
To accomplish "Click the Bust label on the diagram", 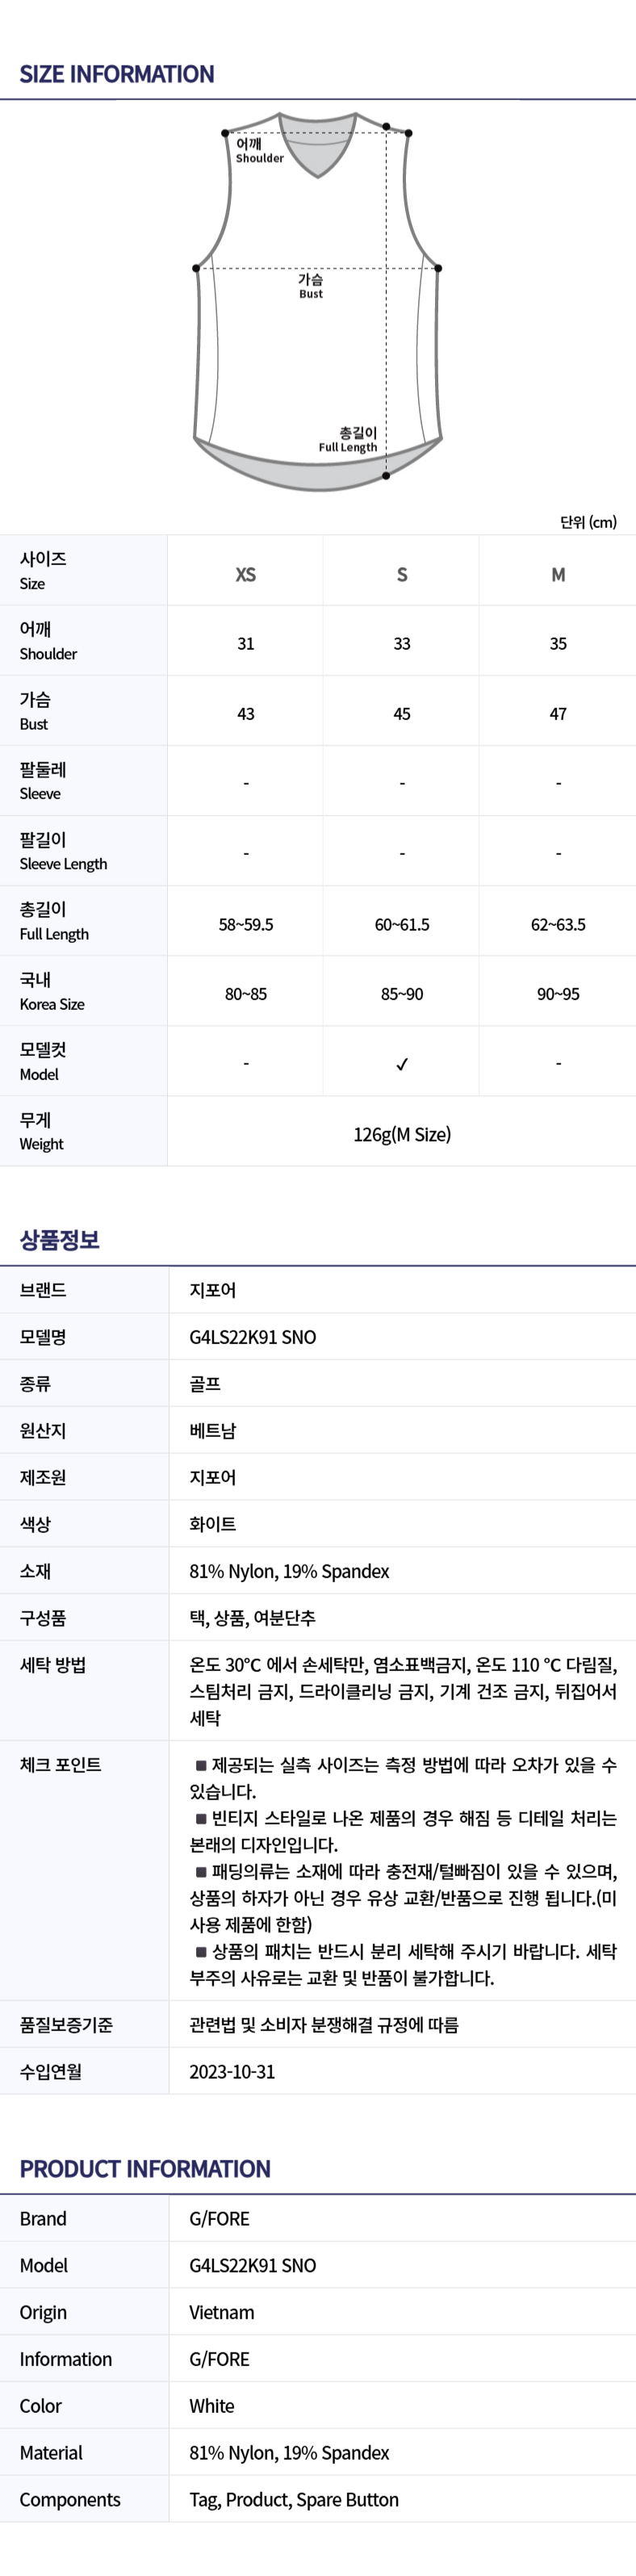I will [x=311, y=286].
